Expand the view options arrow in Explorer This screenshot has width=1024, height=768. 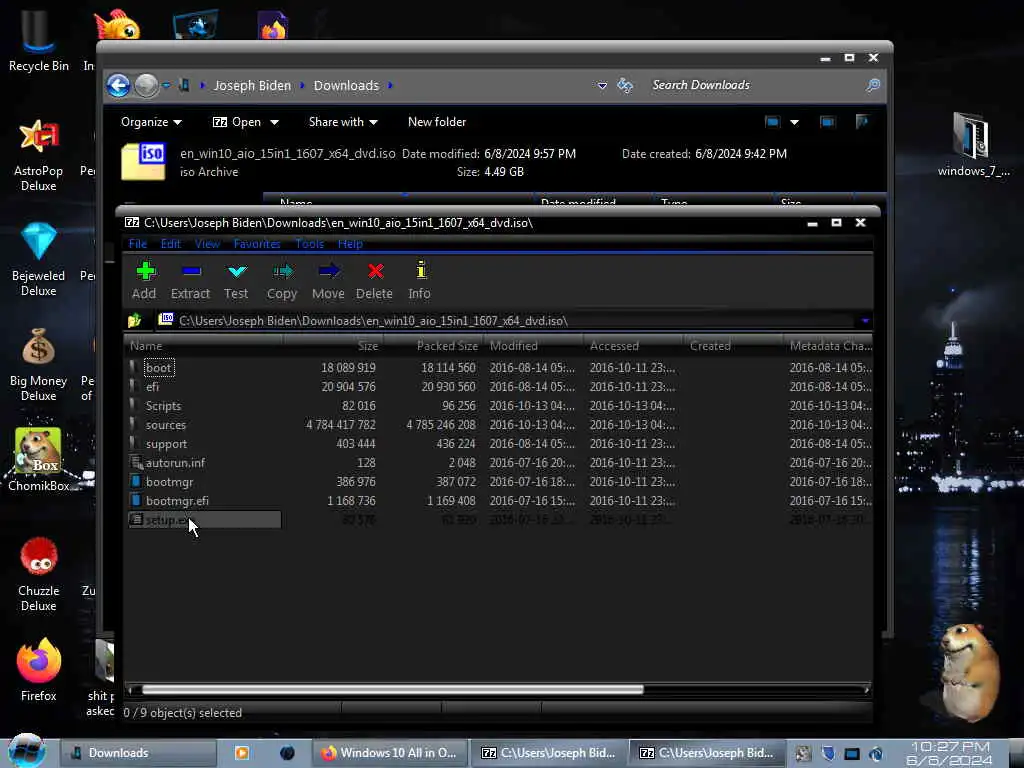coord(794,122)
